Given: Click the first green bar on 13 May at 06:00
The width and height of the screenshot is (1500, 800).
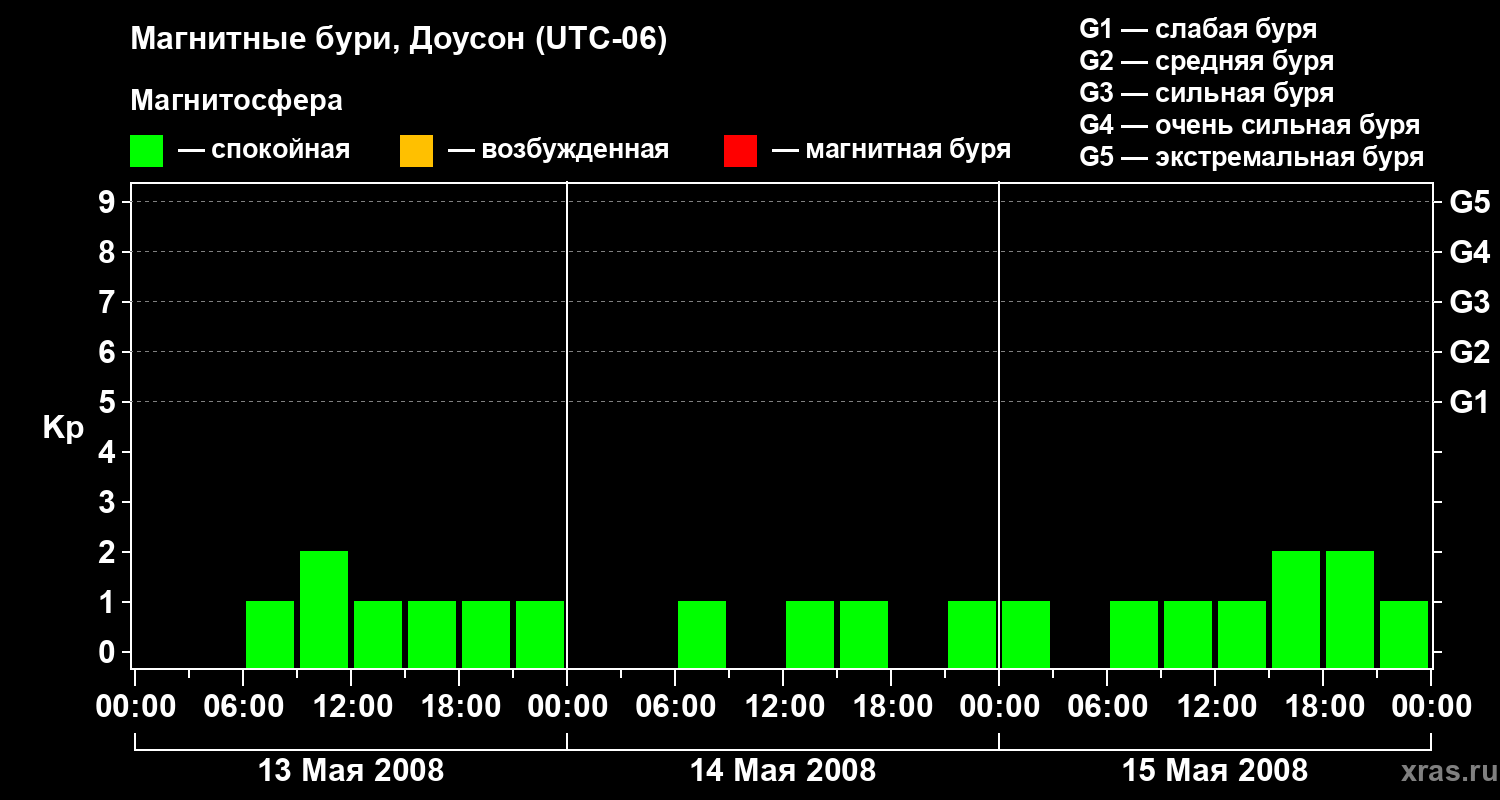Looking at the screenshot, I should (x=270, y=634).
